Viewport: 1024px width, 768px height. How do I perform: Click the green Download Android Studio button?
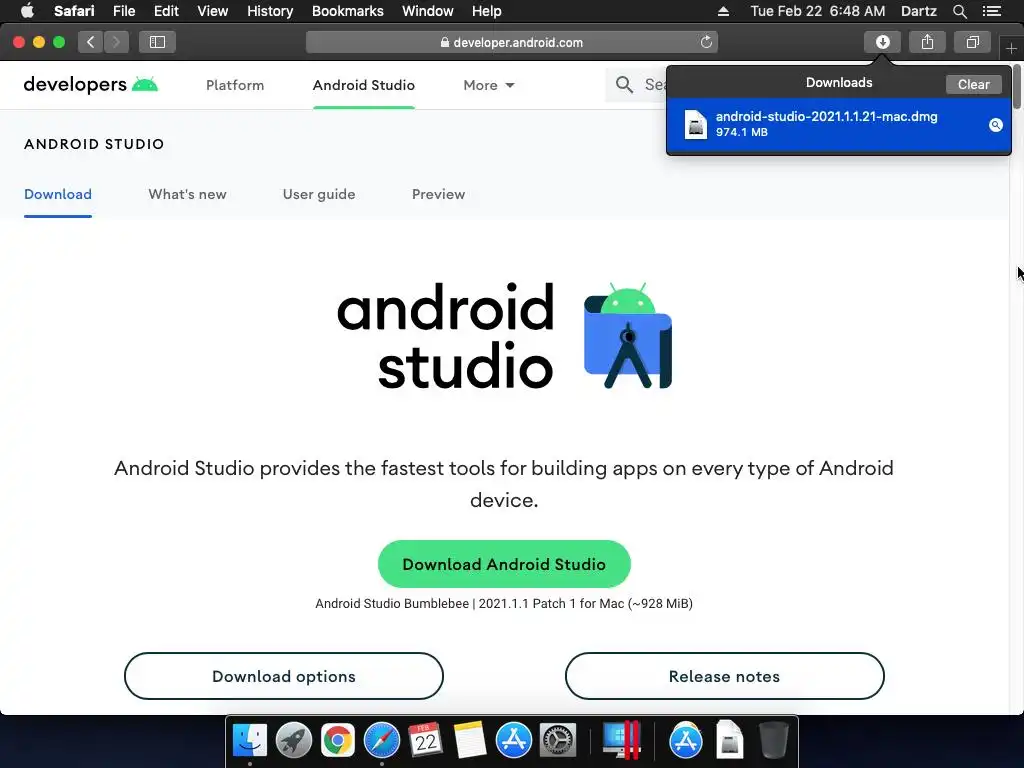pos(504,564)
